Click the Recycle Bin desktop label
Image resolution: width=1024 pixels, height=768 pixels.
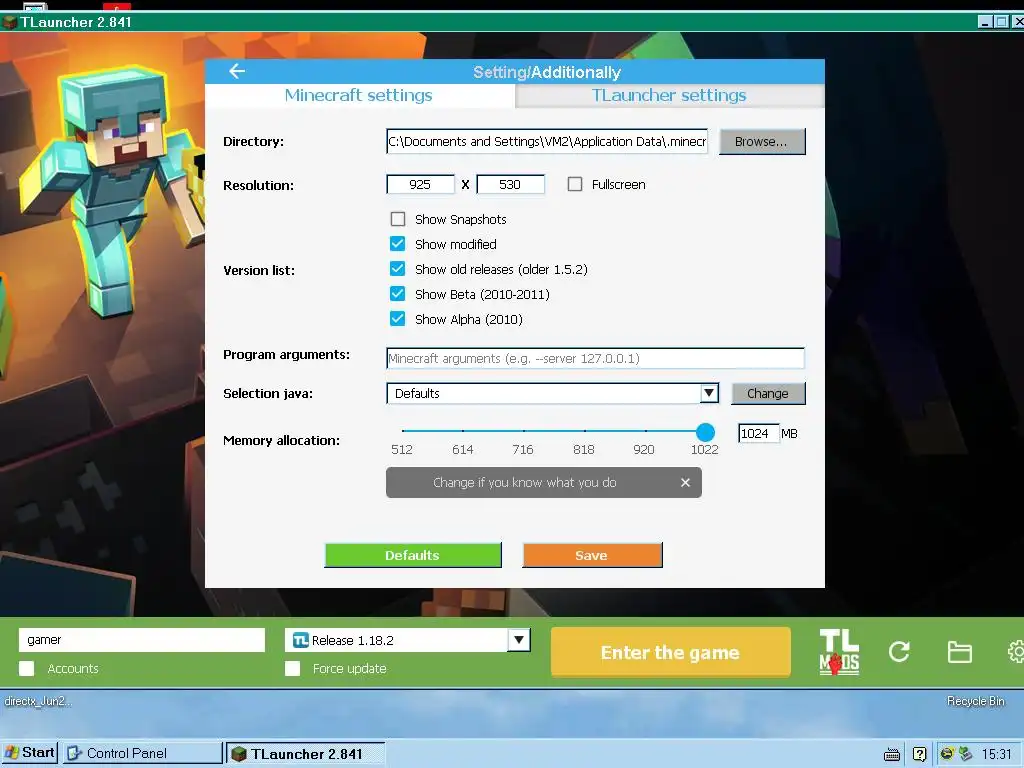pyautogui.click(x=976, y=701)
